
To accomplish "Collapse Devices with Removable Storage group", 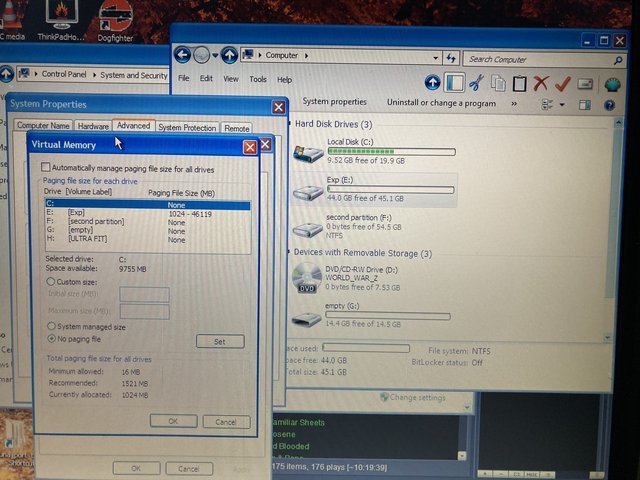I will tap(289, 251).
